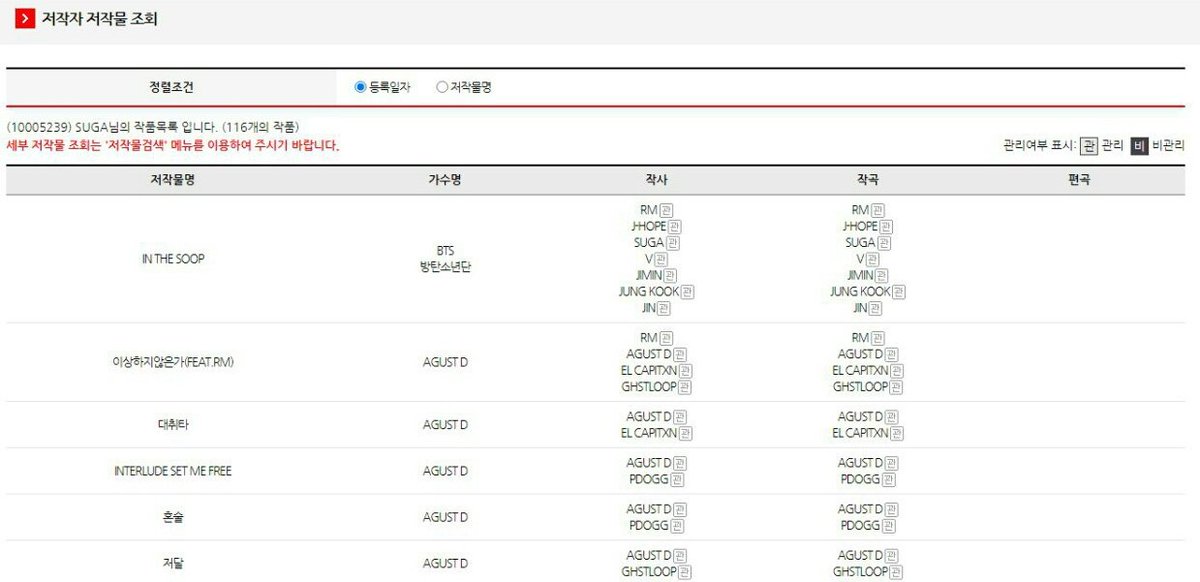Click 관 badge beside PDOGG in INTERLUDE SET ME FREE 작사
Image resolution: width=1200 pixels, height=582 pixels.
coord(678,480)
